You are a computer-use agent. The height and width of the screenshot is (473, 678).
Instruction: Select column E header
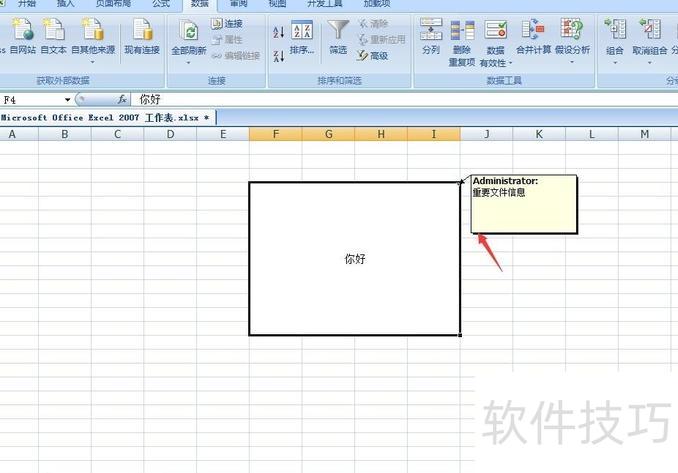tap(223, 134)
